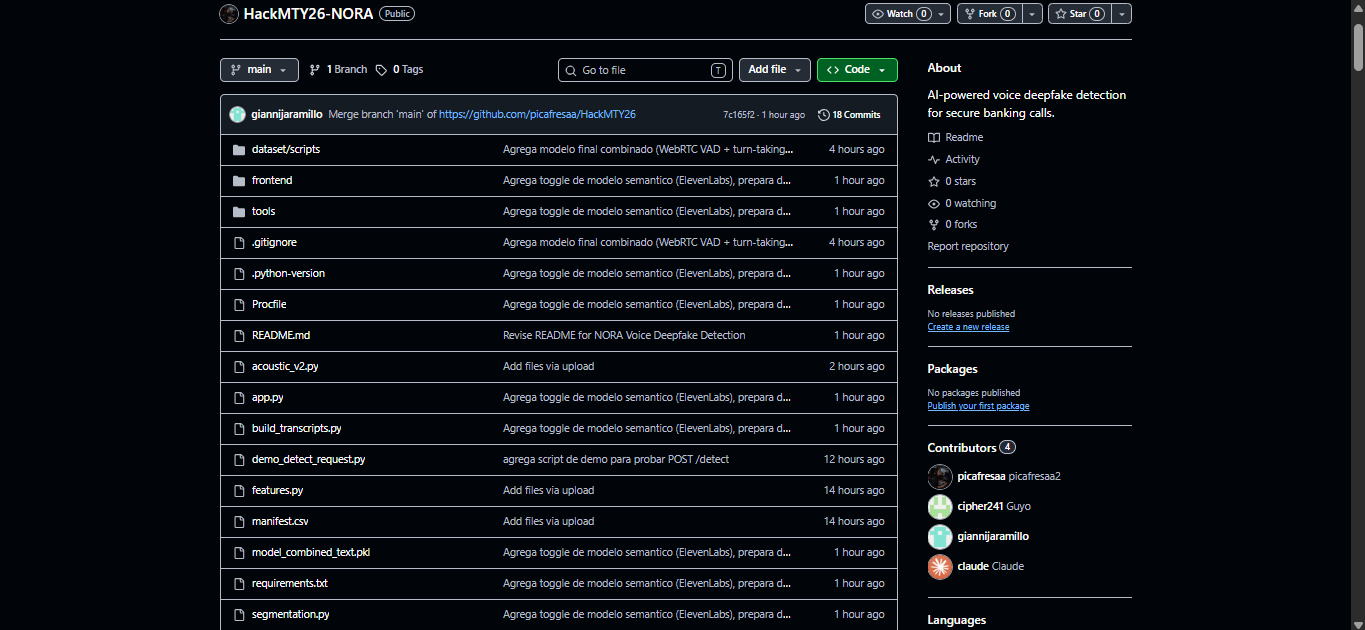Focus the Go to file search field

(x=645, y=70)
